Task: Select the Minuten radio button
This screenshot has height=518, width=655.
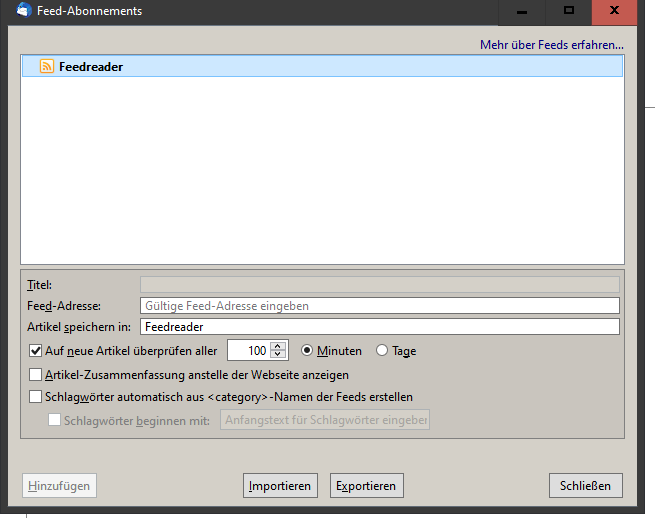Action: tap(307, 350)
